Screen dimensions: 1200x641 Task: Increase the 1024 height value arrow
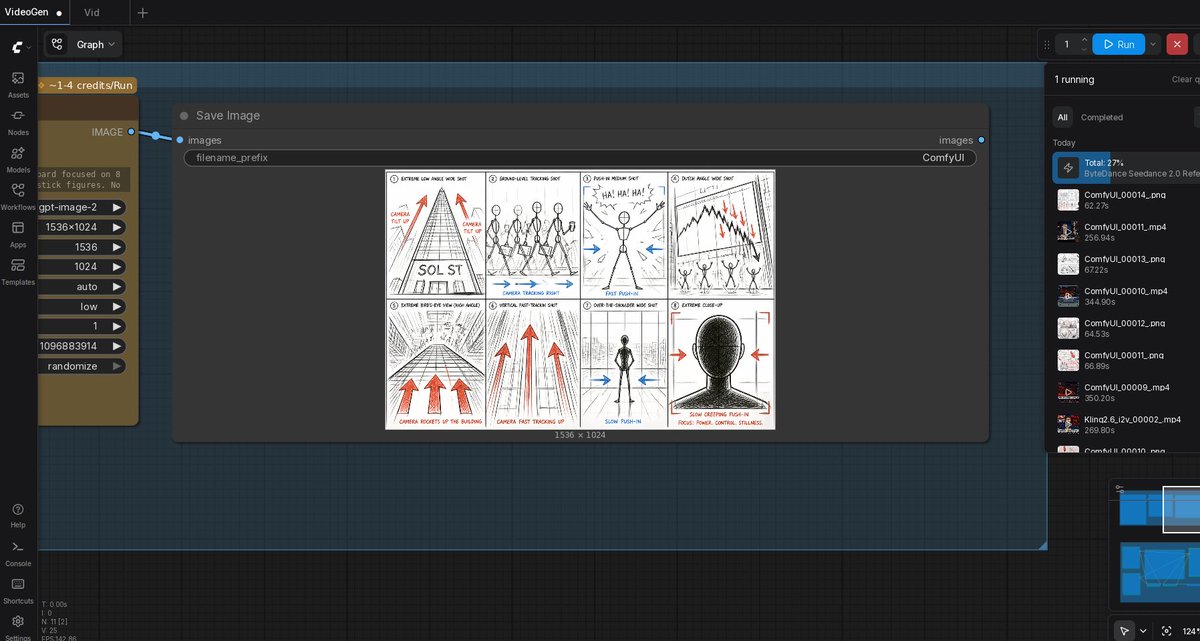[117, 267]
